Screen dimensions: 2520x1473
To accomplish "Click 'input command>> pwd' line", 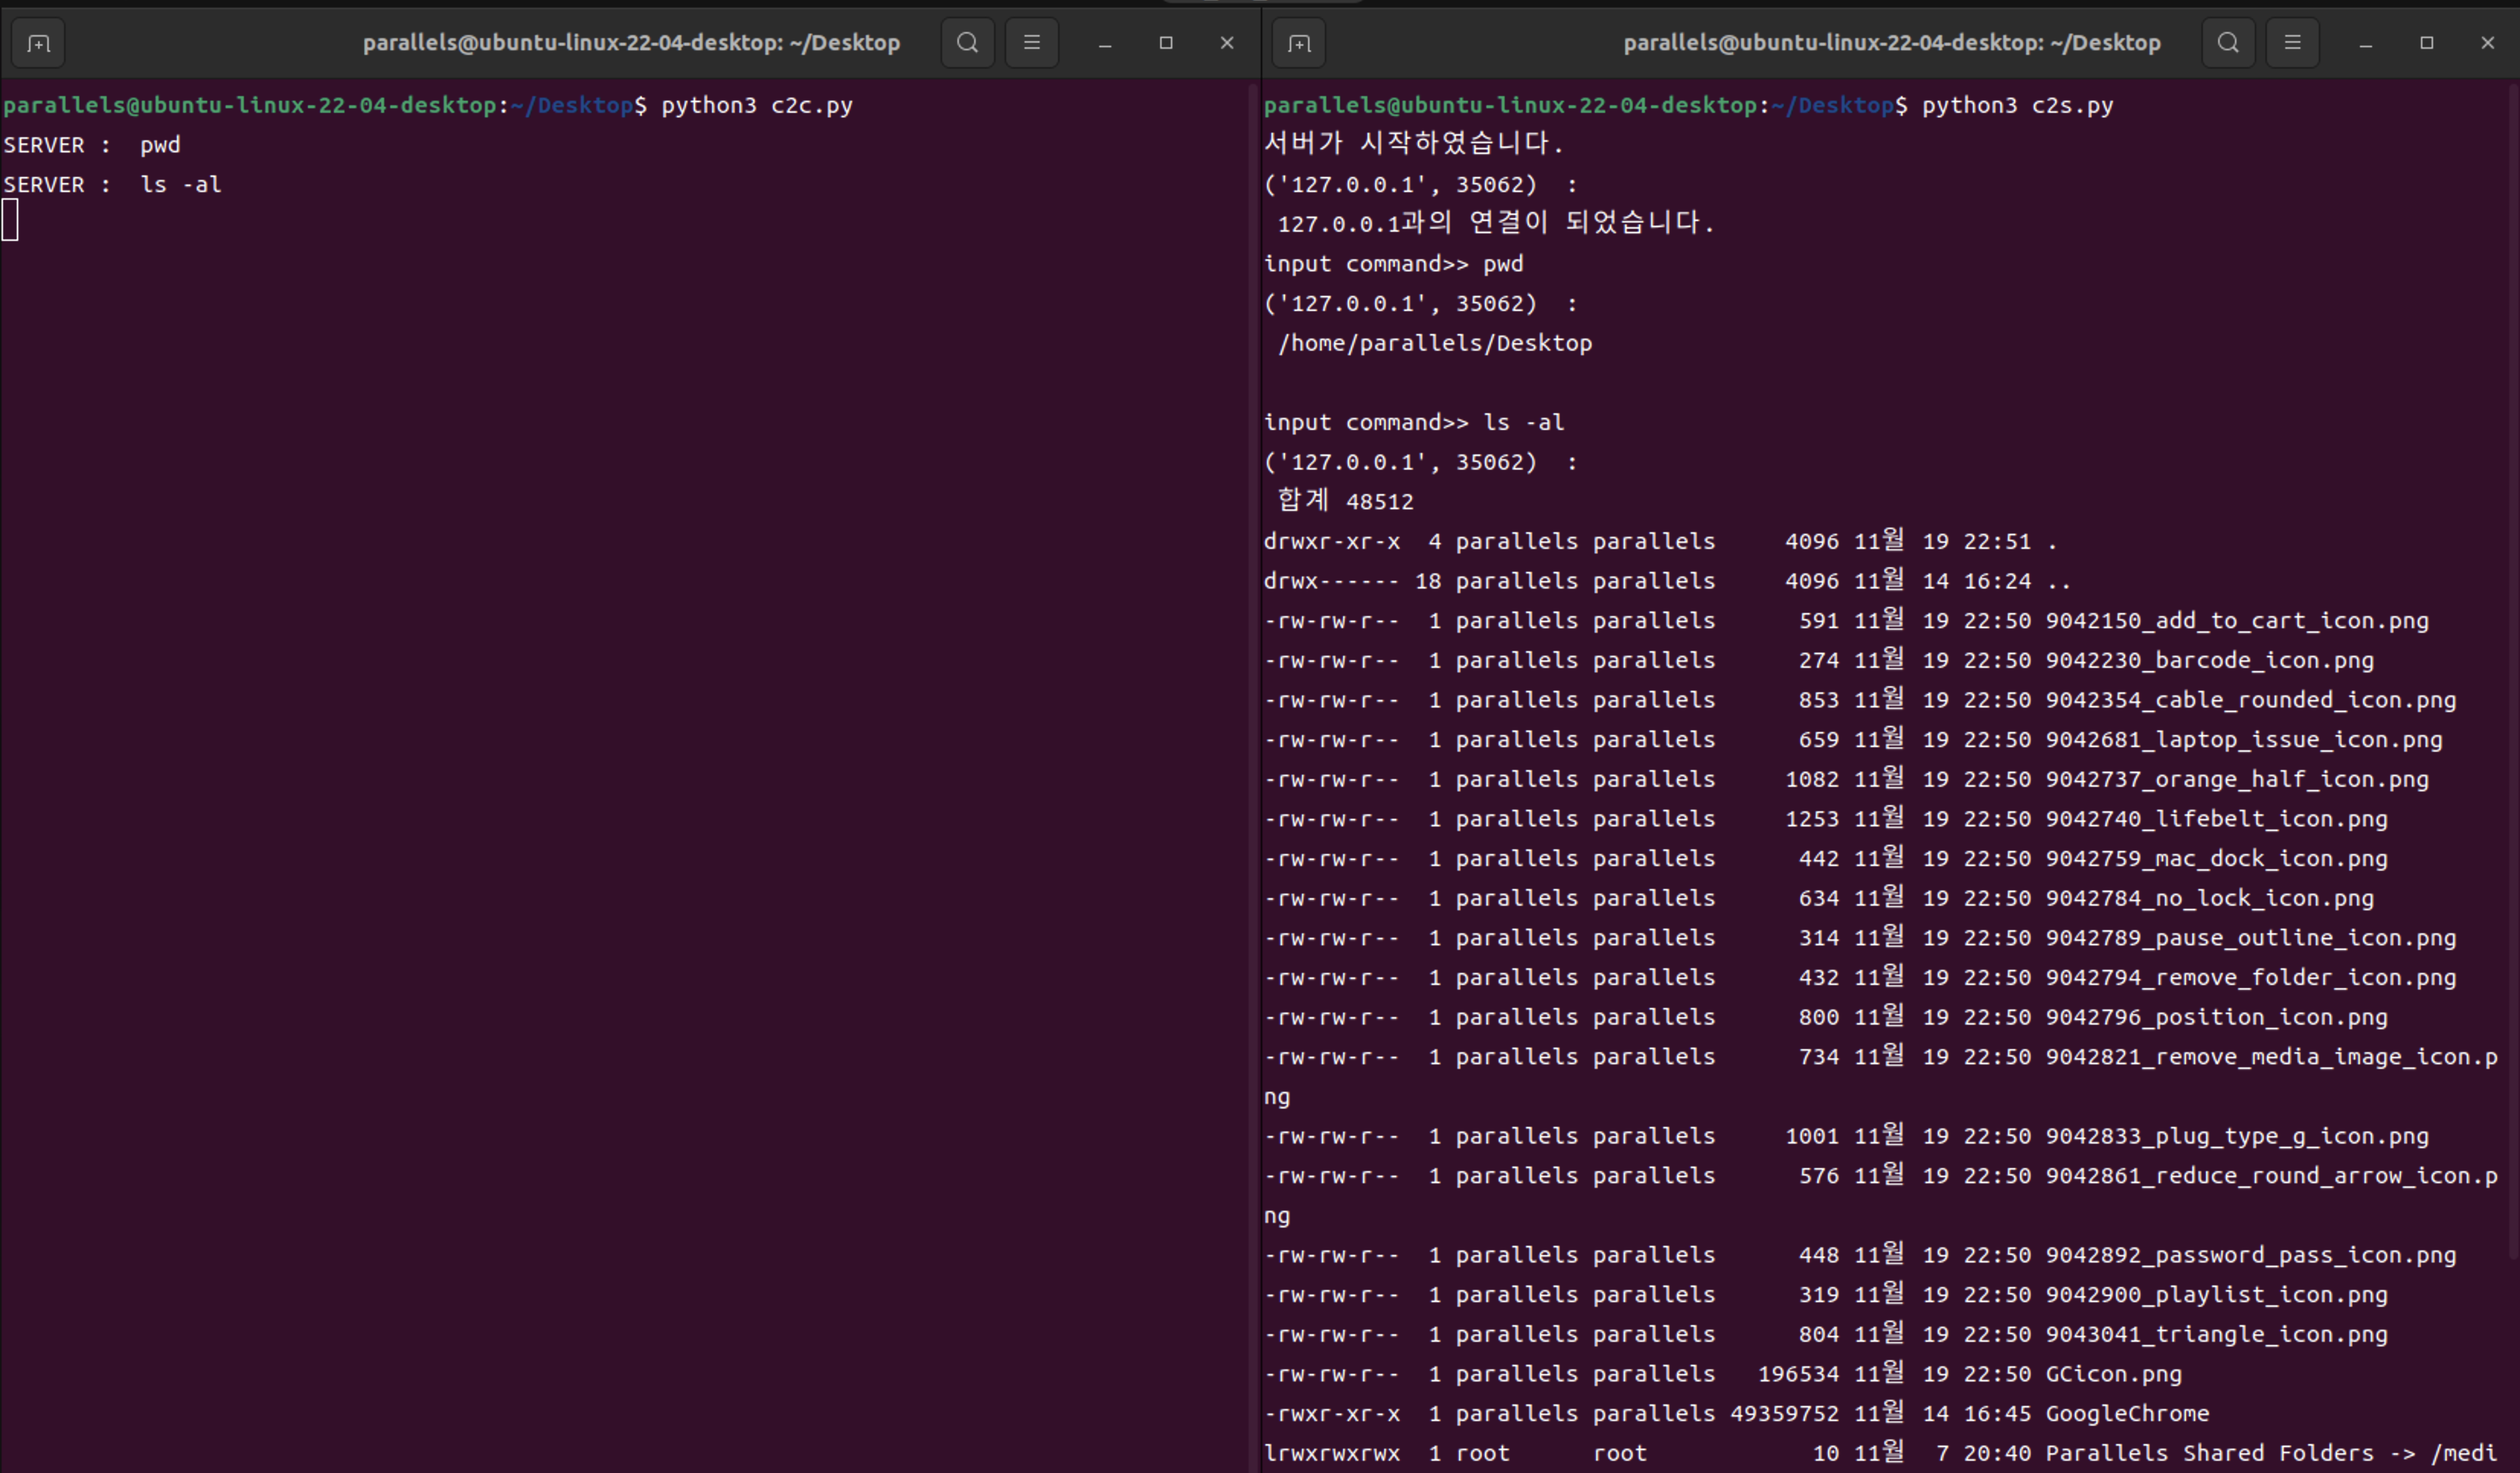I will point(1394,264).
